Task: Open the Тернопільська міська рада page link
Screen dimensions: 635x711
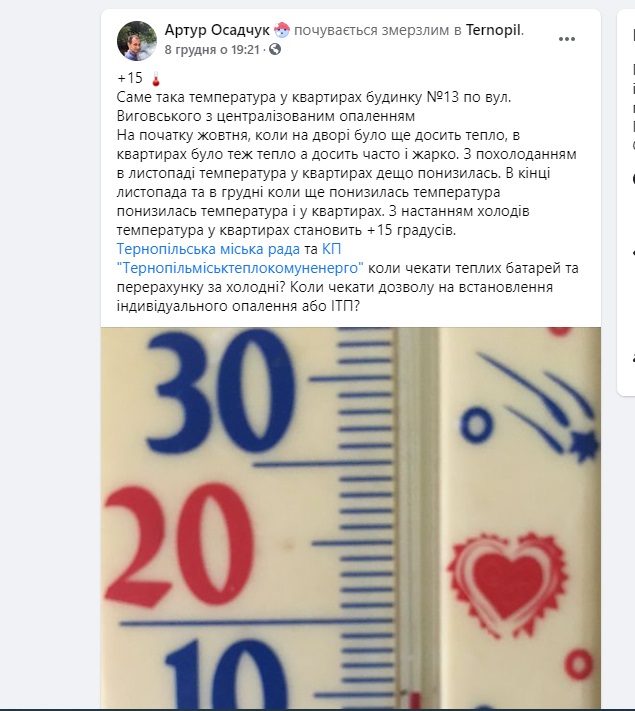Action: tap(208, 249)
